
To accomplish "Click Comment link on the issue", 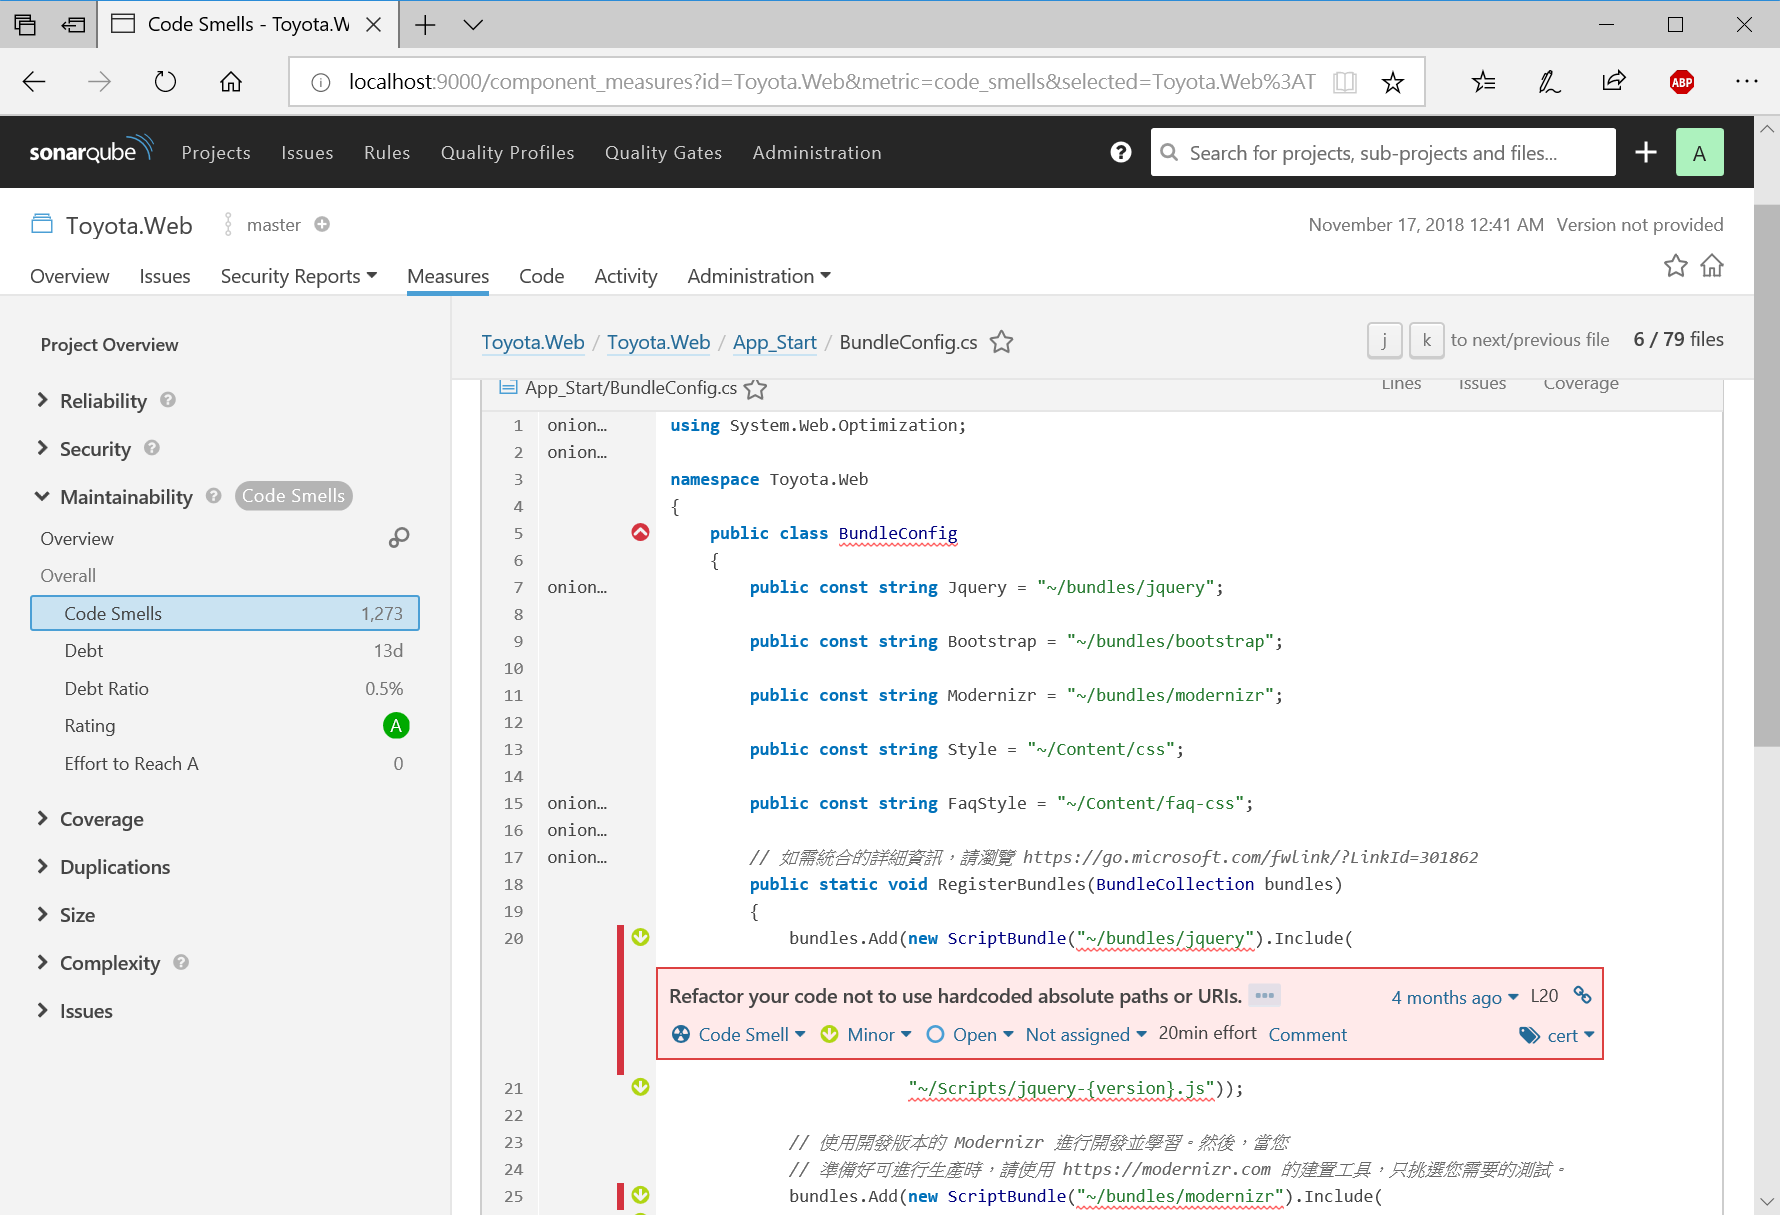I will pyautogui.click(x=1307, y=1034).
